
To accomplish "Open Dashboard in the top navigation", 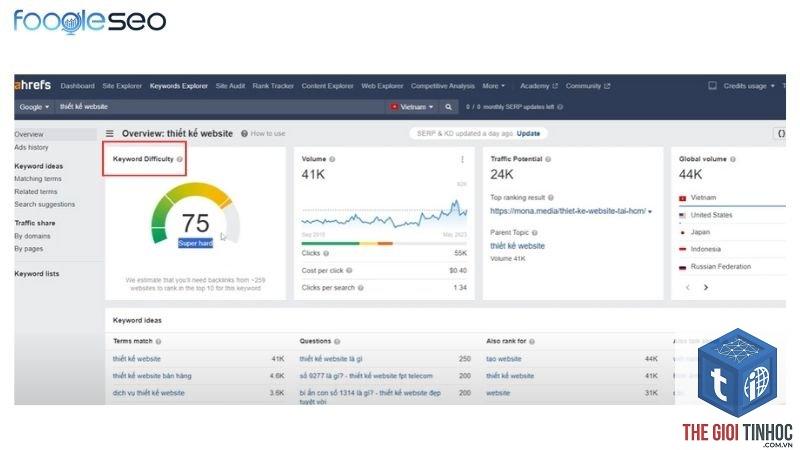I will tap(78, 86).
